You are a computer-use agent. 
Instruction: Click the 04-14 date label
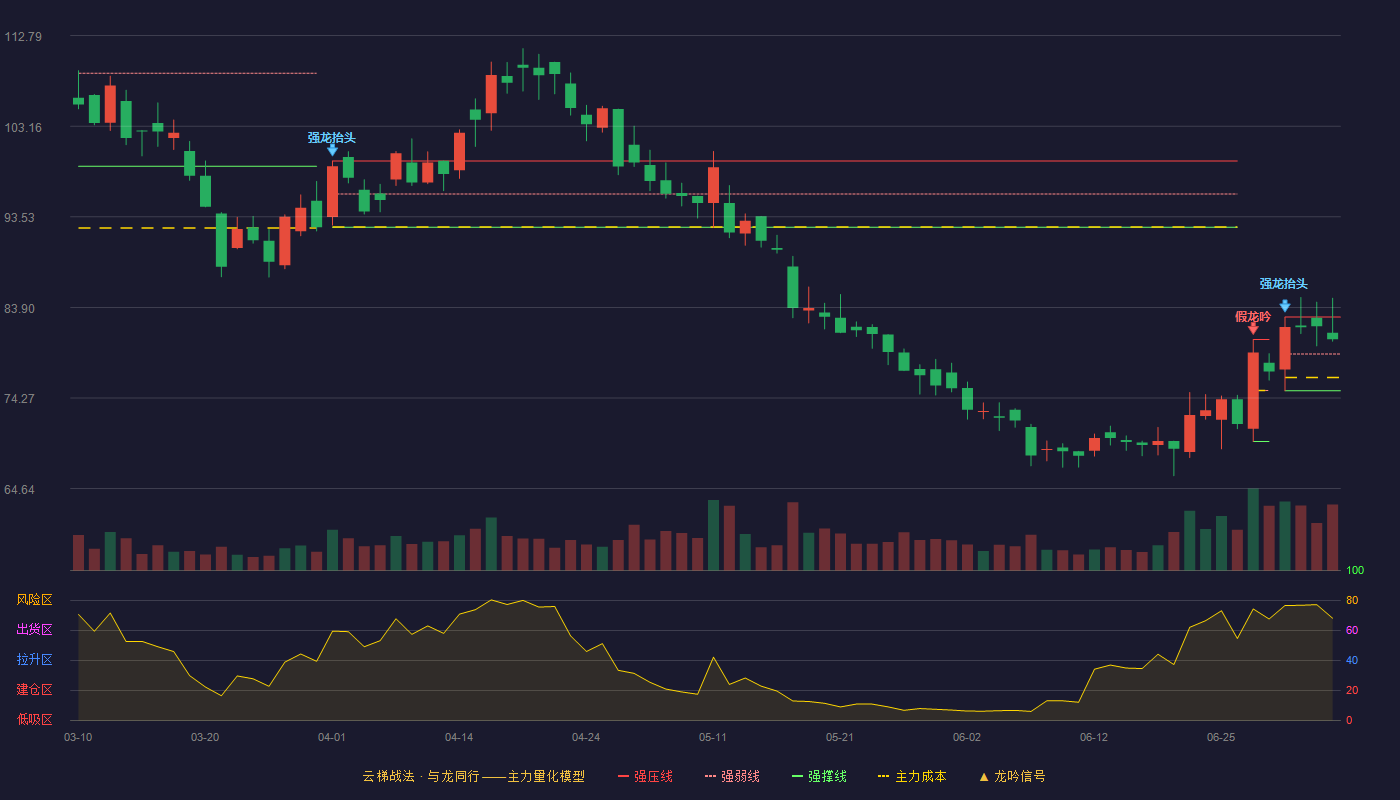coord(459,737)
